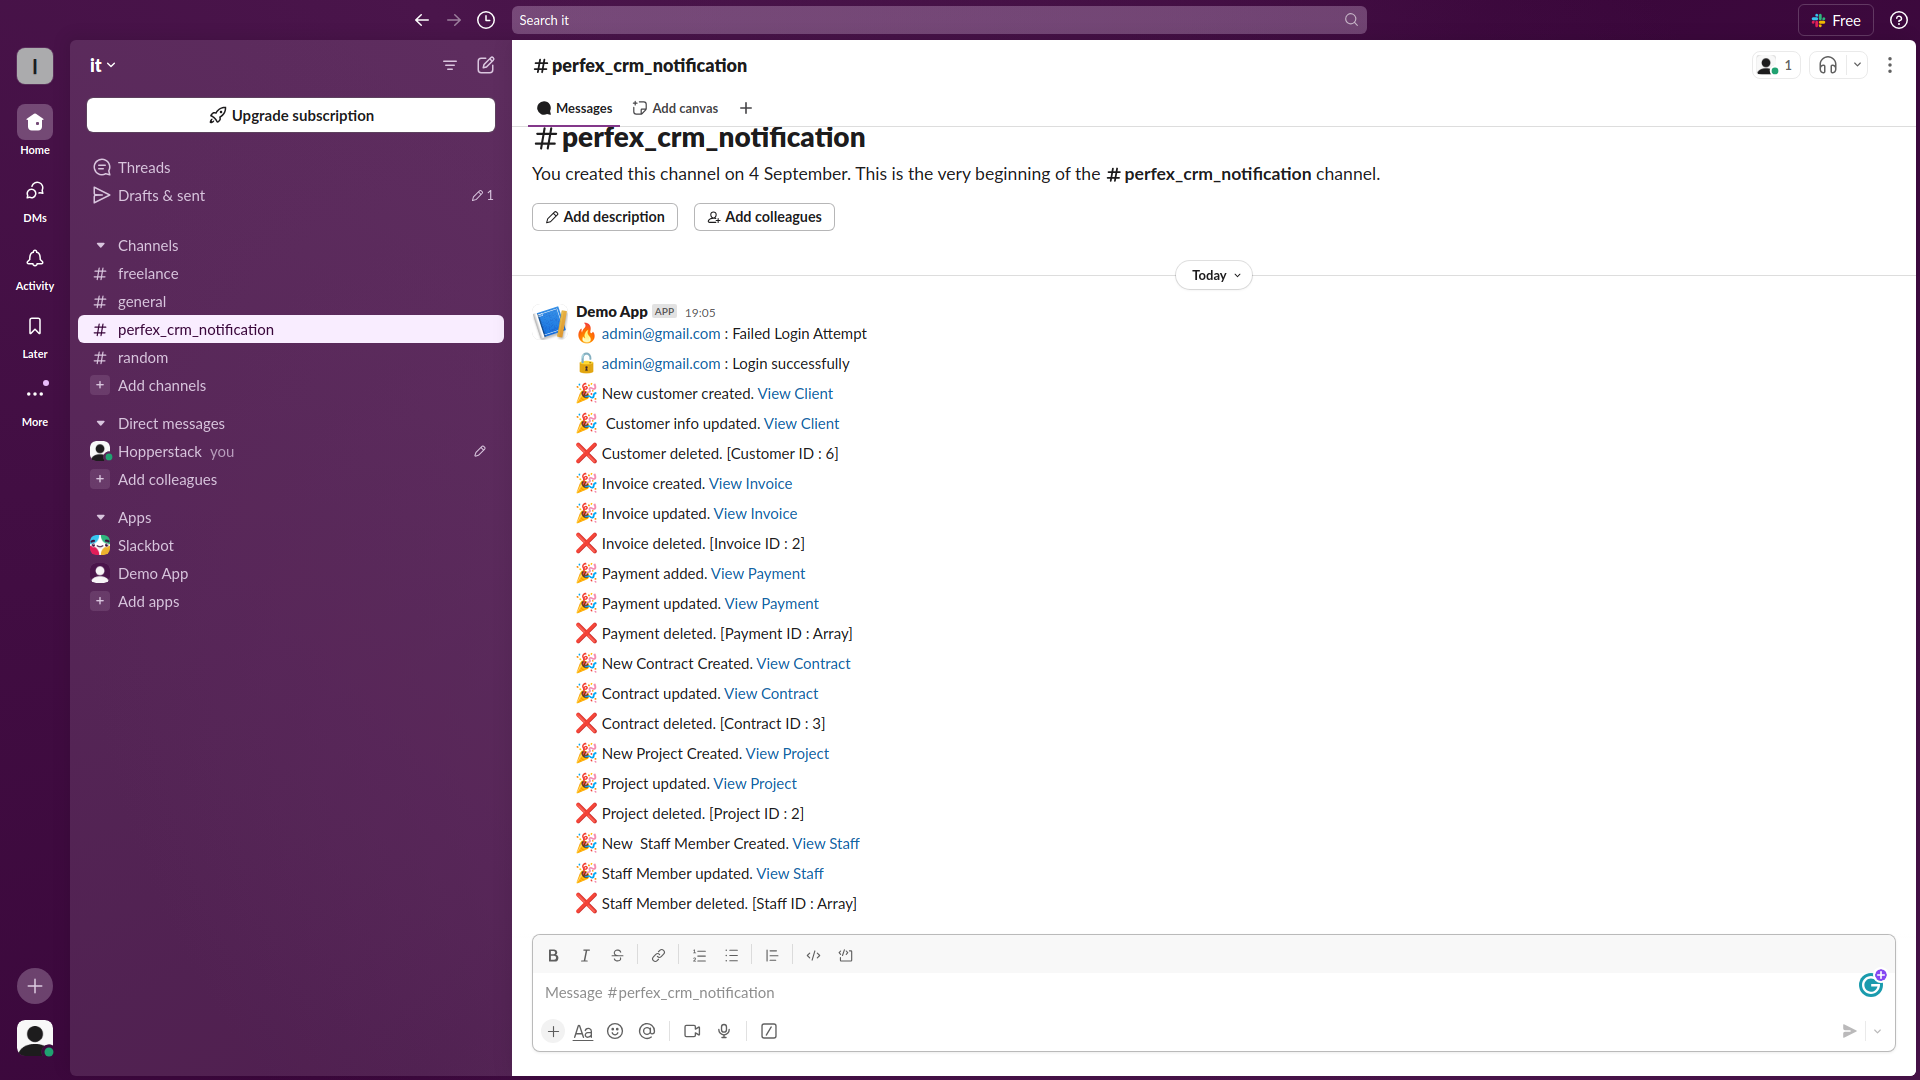Open the Today date dropdown
Viewport: 1920px width, 1080px height.
tap(1213, 275)
